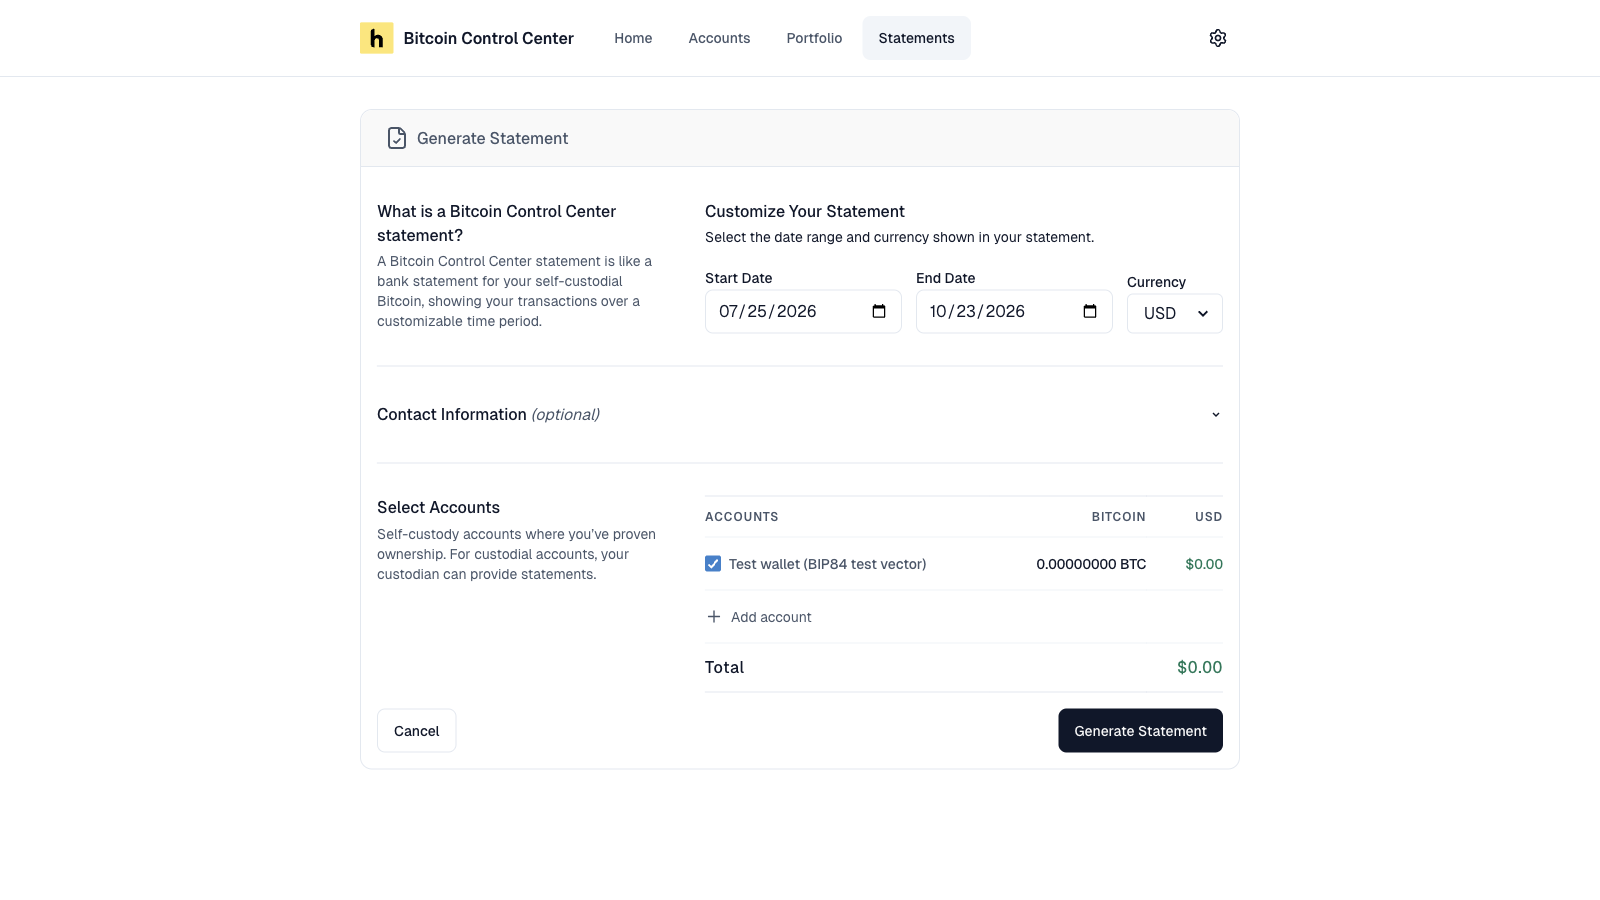Select the Statements tab
Screen dimensions: 1600x900
[x=916, y=38]
